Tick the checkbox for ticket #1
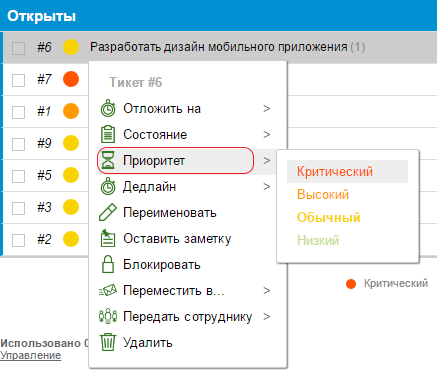The height and width of the screenshot is (380, 437). point(18,112)
